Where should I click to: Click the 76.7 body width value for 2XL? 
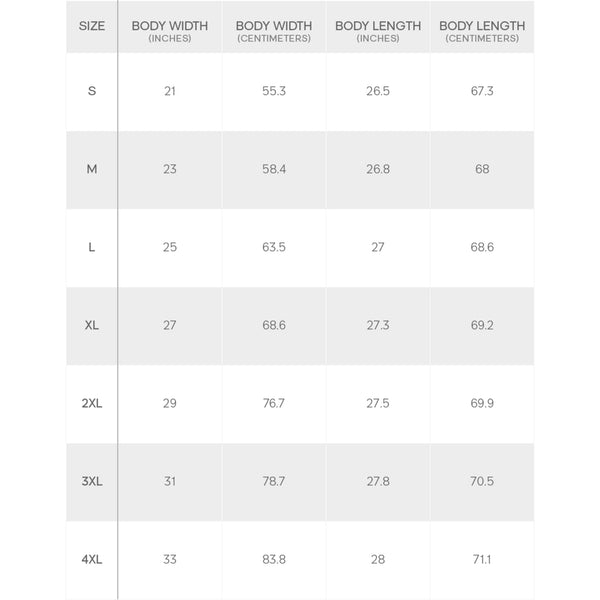pos(273,403)
